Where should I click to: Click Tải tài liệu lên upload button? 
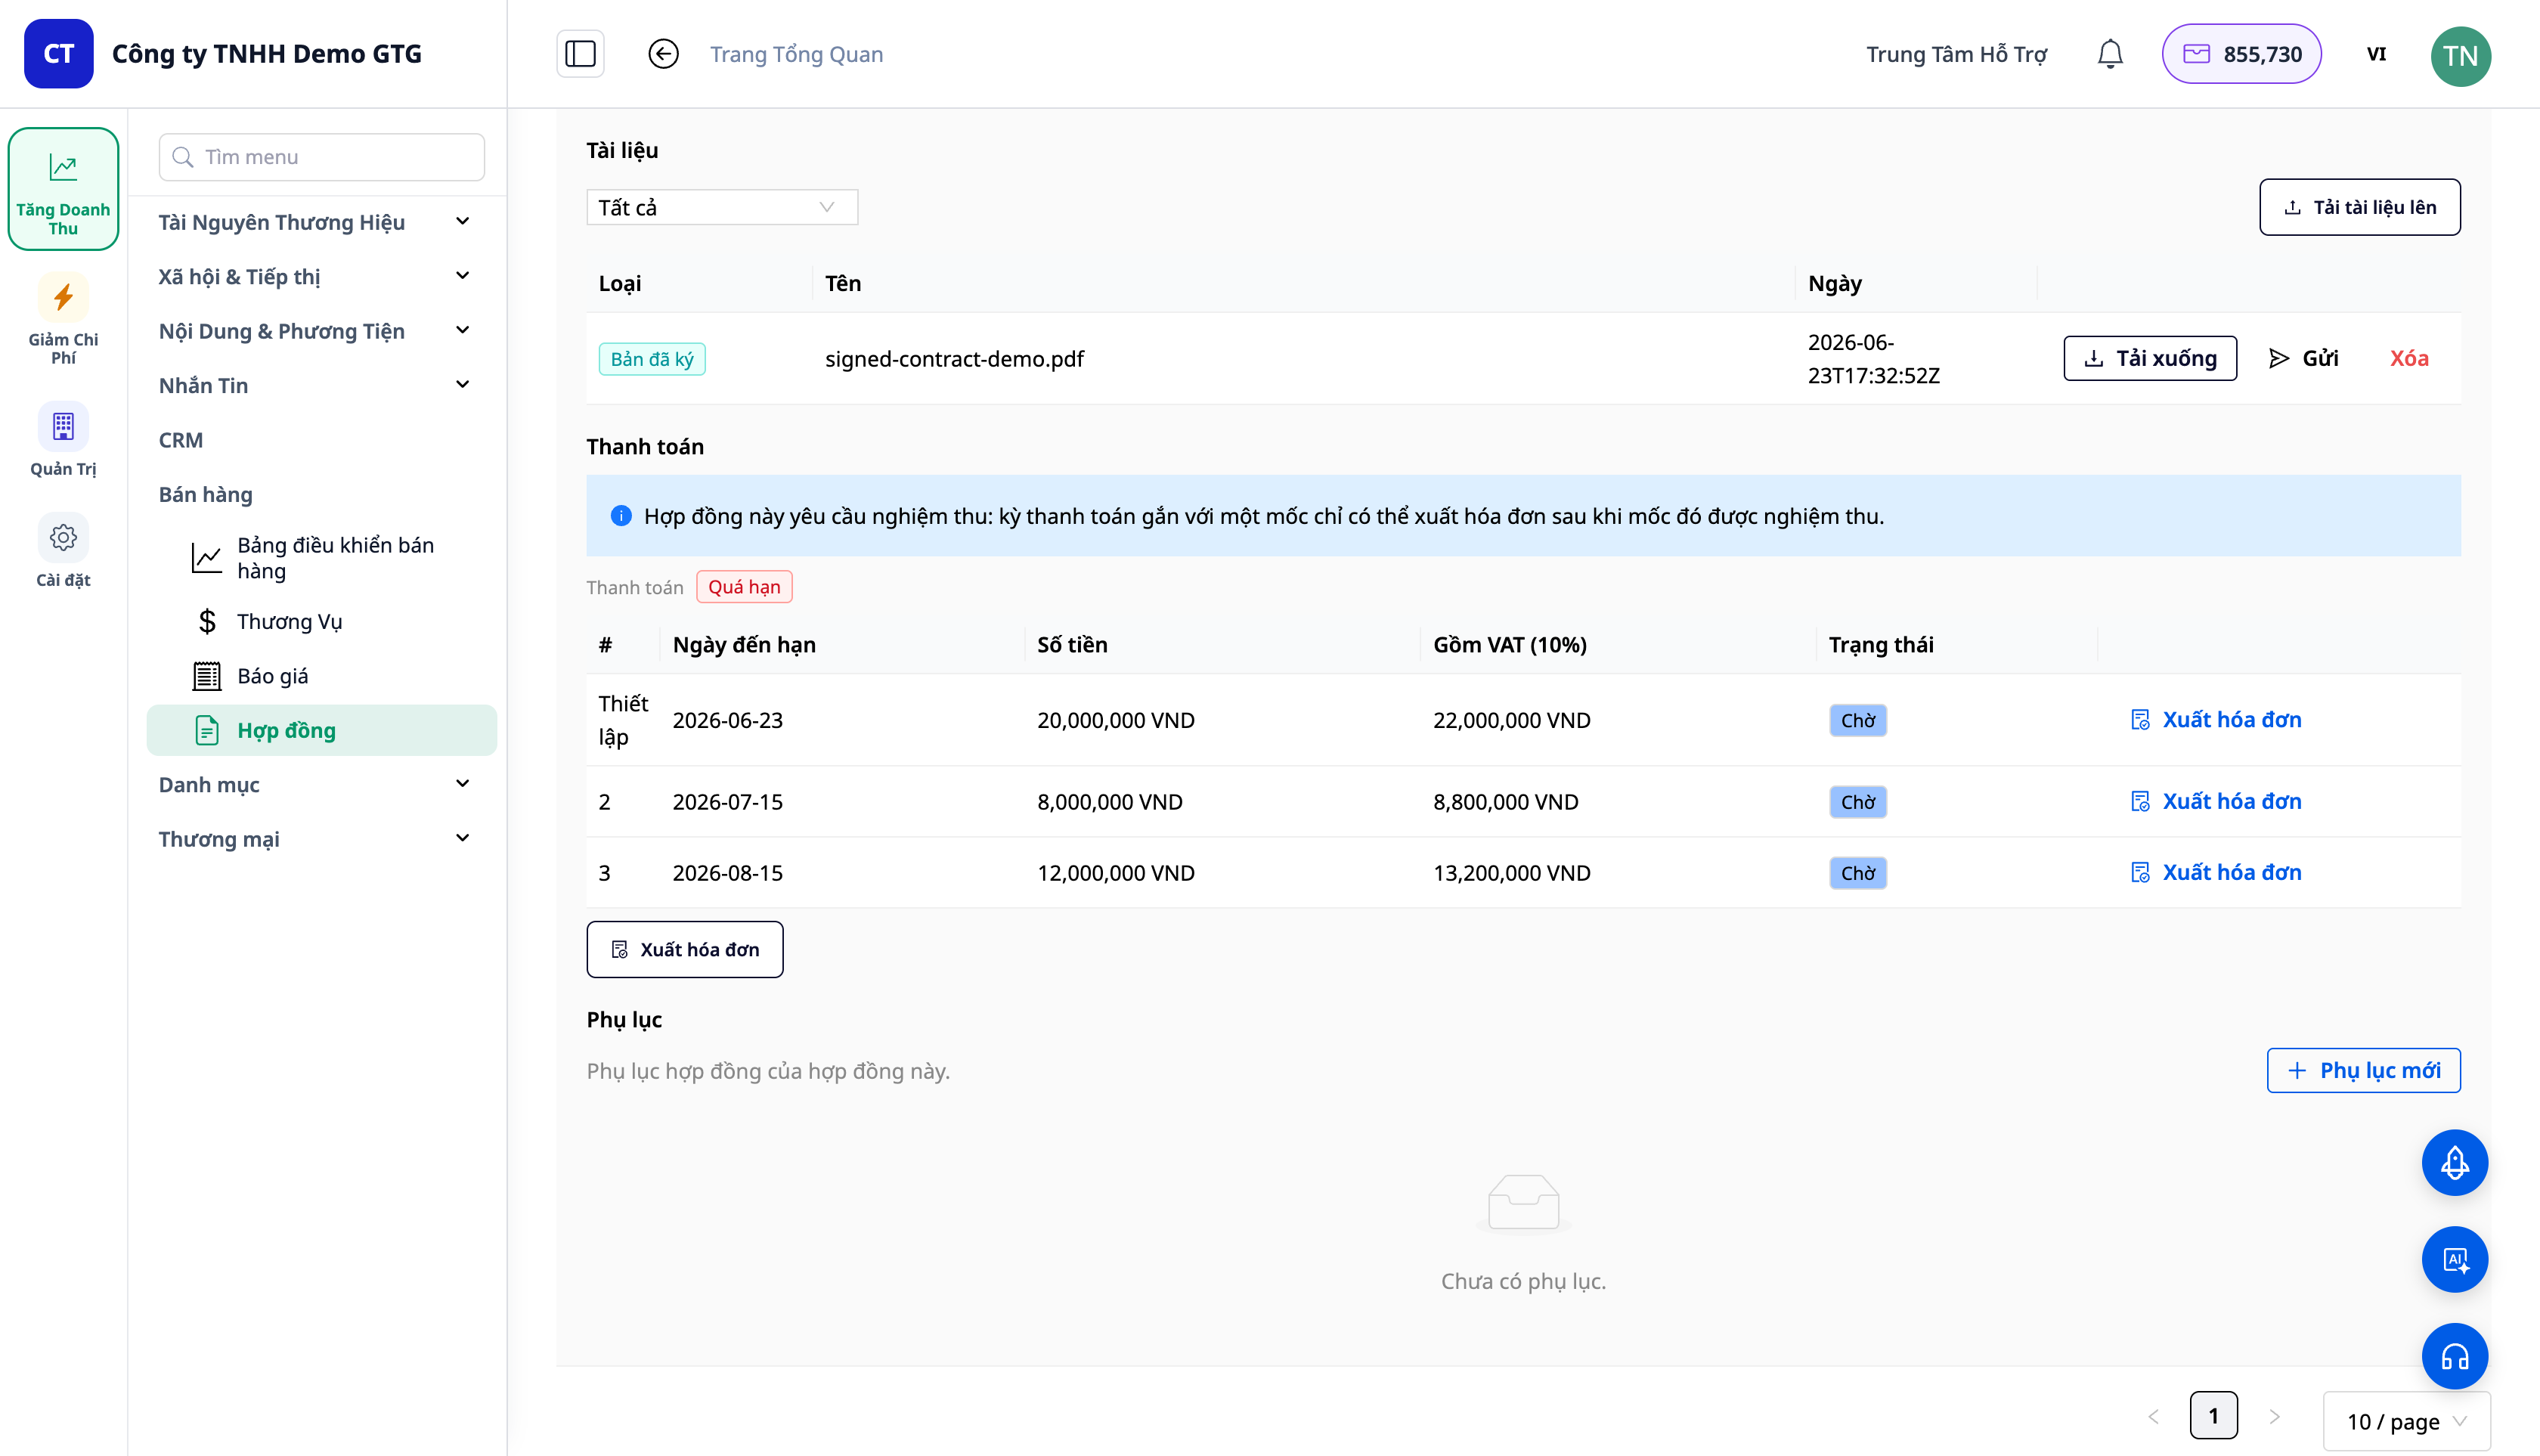click(2360, 207)
